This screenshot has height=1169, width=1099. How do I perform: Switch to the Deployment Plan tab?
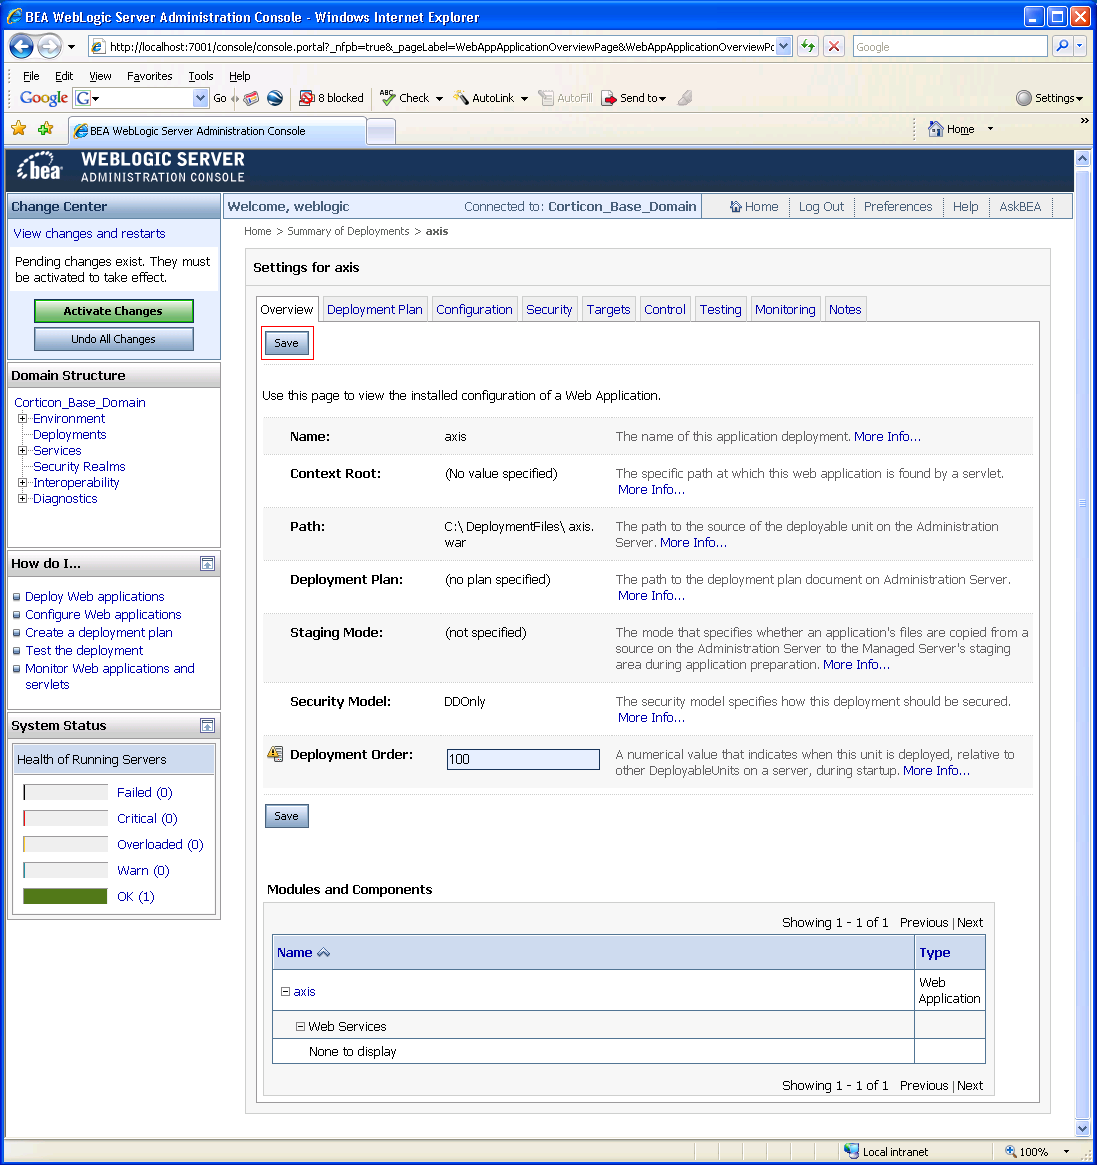[374, 310]
